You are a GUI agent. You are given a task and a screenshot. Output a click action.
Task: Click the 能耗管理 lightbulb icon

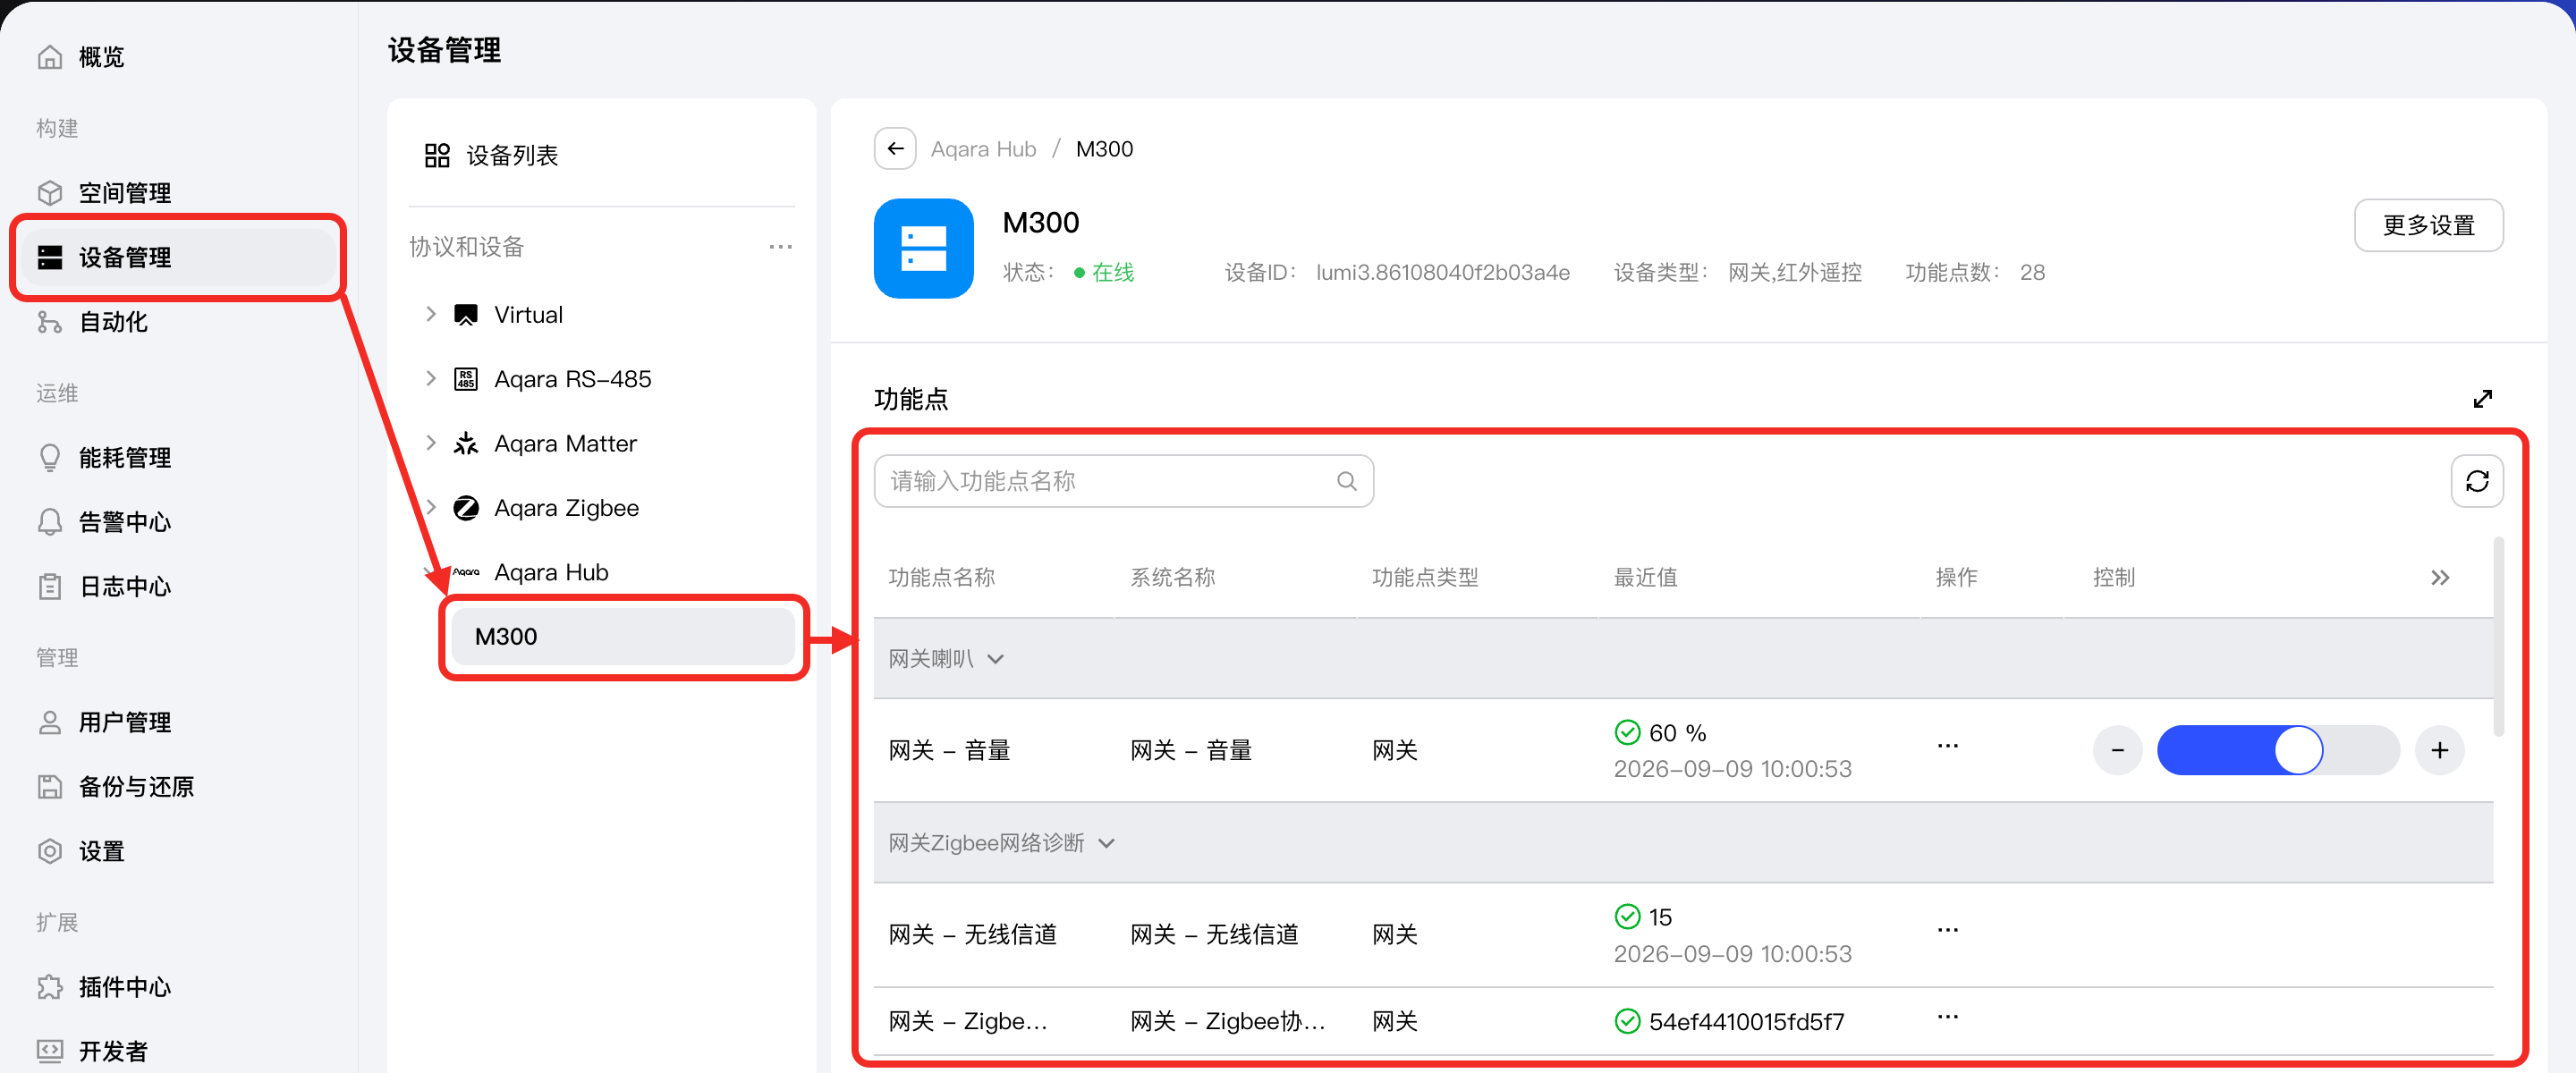pyautogui.click(x=49, y=457)
